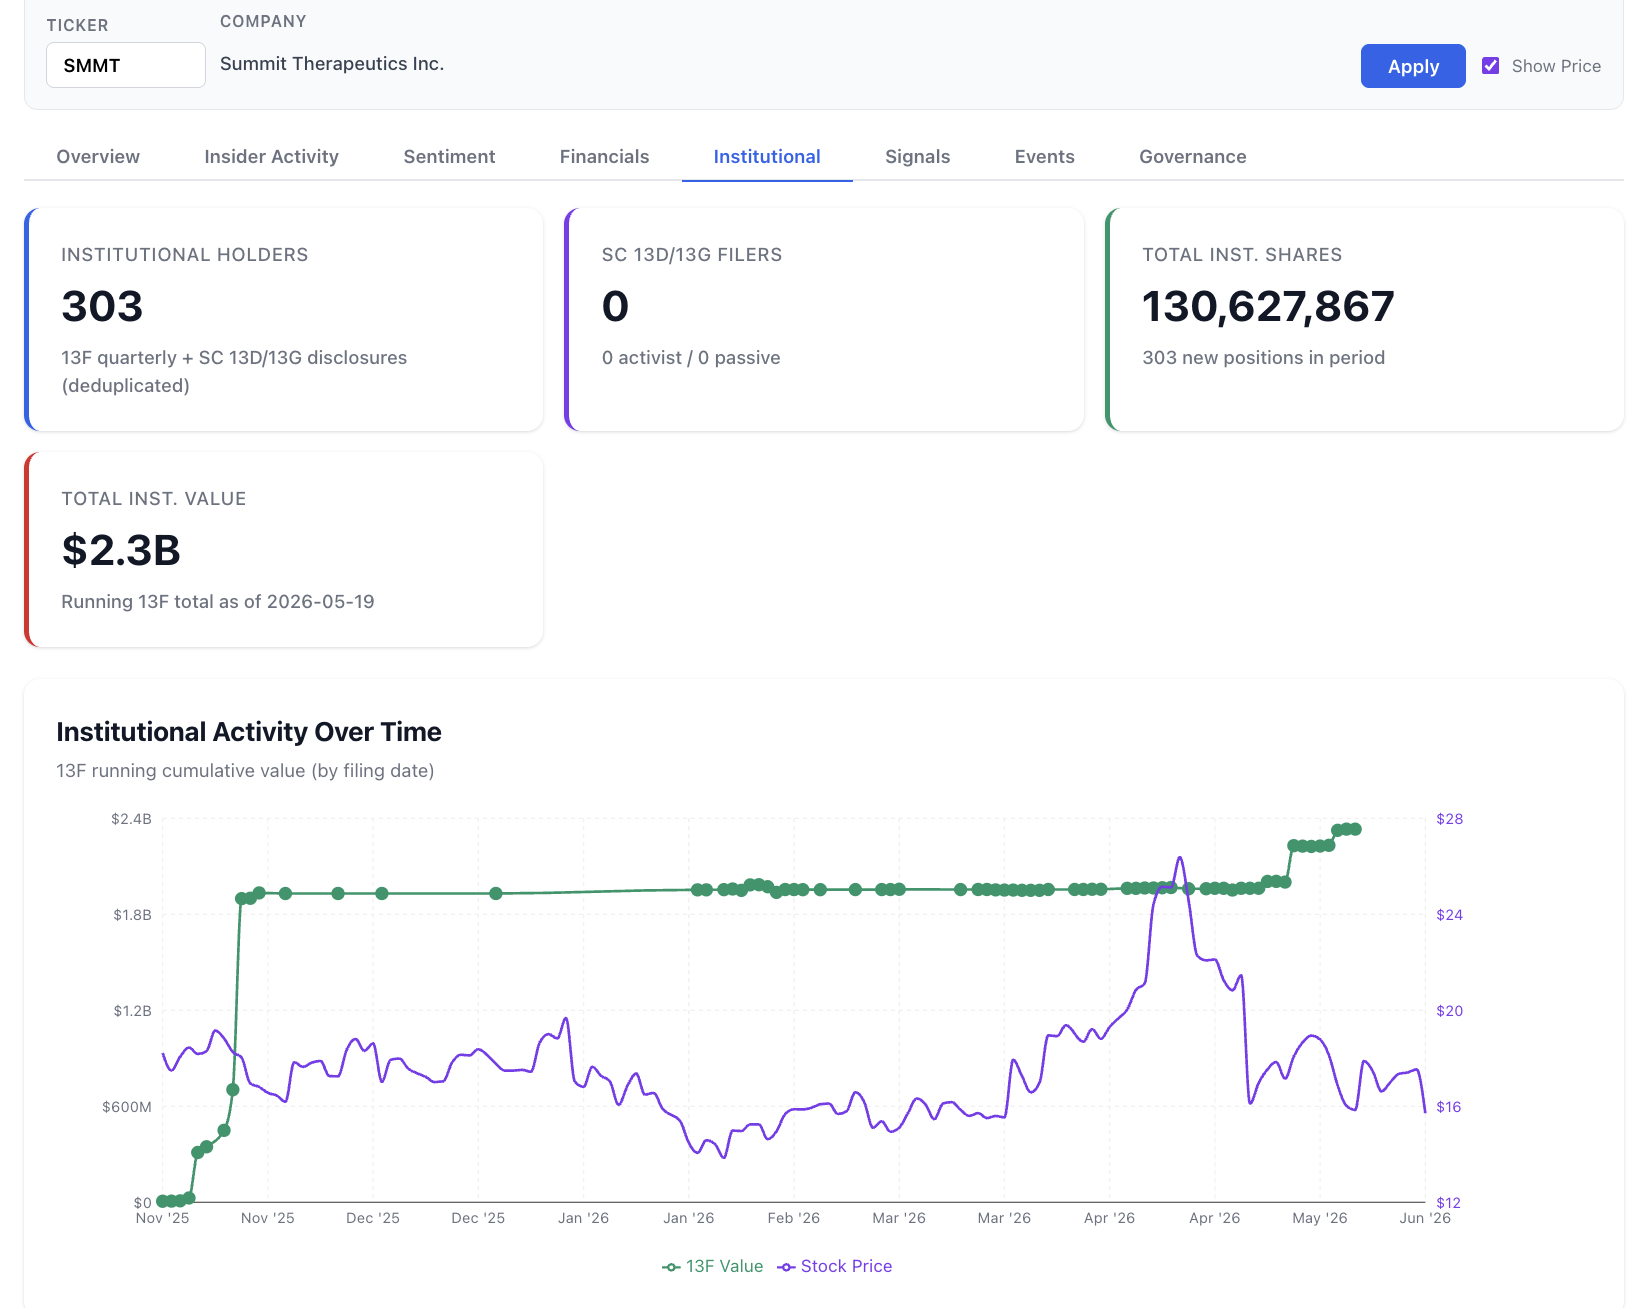Click the '13F running cumulative value' subtitle
Image resolution: width=1640 pixels, height=1308 pixels.
click(245, 770)
